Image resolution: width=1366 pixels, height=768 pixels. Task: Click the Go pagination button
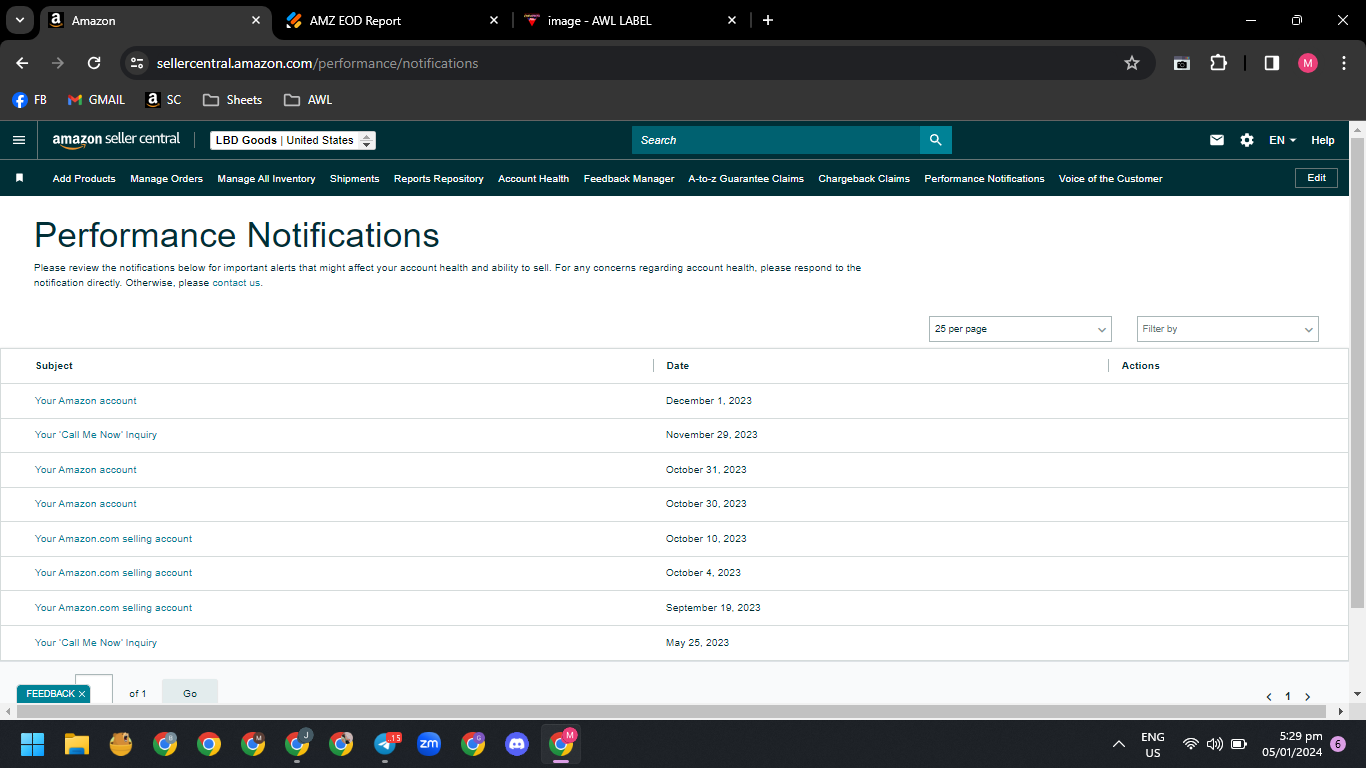pyautogui.click(x=190, y=692)
